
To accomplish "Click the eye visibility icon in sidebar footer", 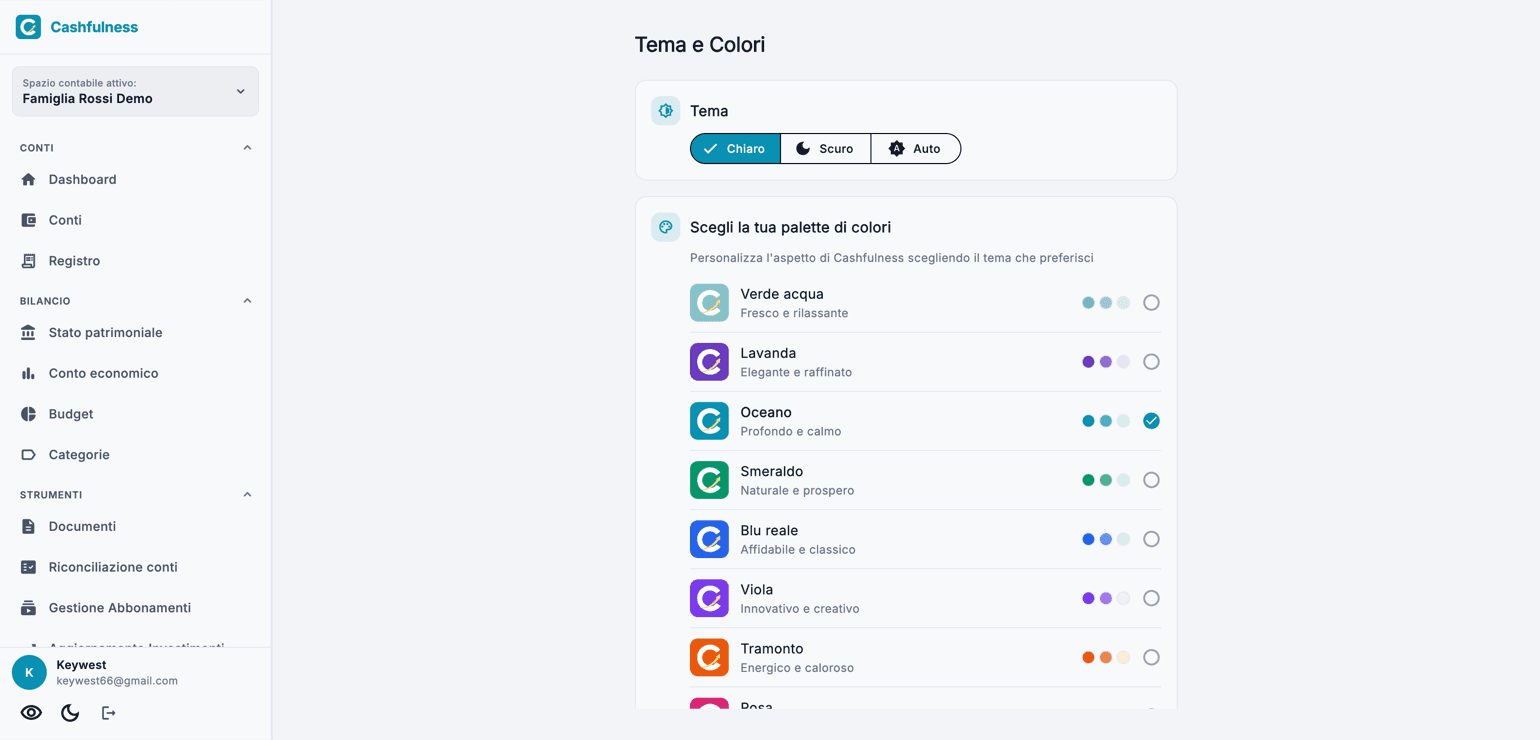I will tap(31, 713).
